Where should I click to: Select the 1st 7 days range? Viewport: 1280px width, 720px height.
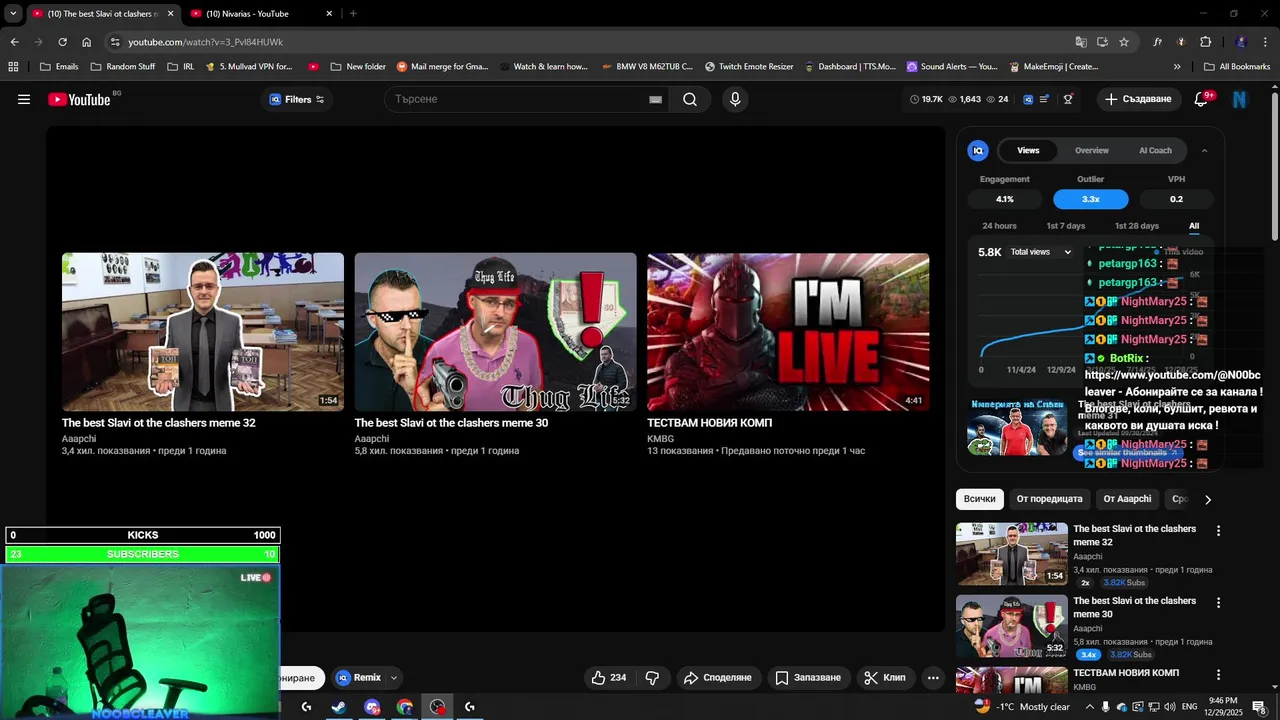(x=1065, y=226)
